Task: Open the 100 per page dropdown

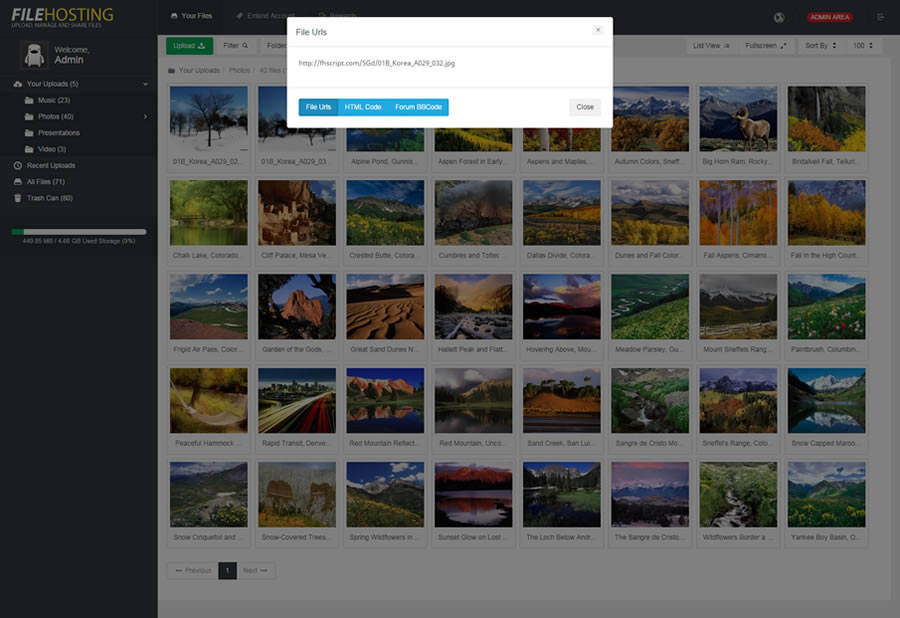Action: pos(863,46)
